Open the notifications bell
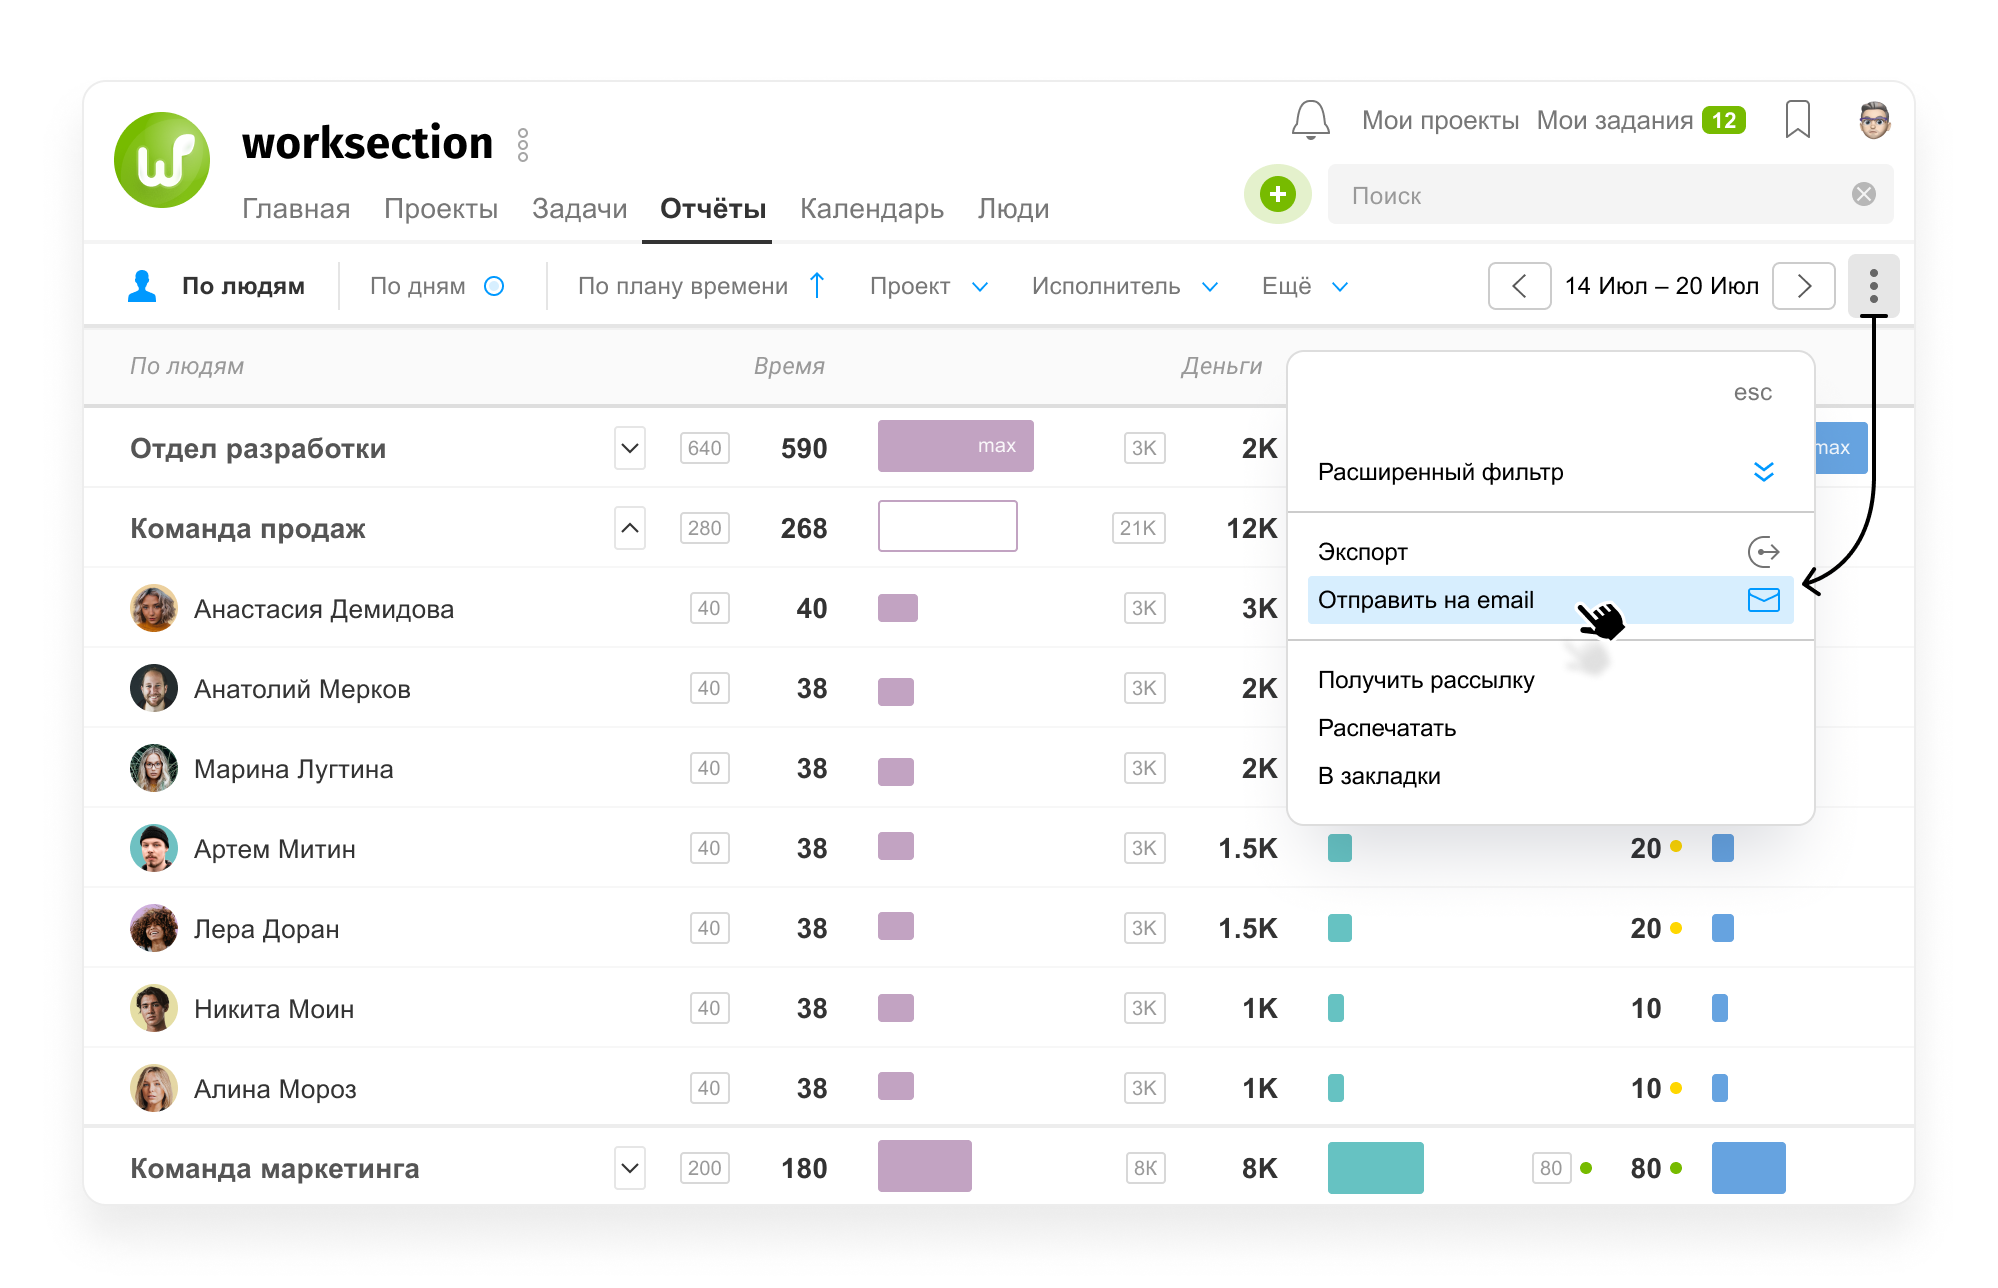1998x1288 pixels. (1310, 120)
